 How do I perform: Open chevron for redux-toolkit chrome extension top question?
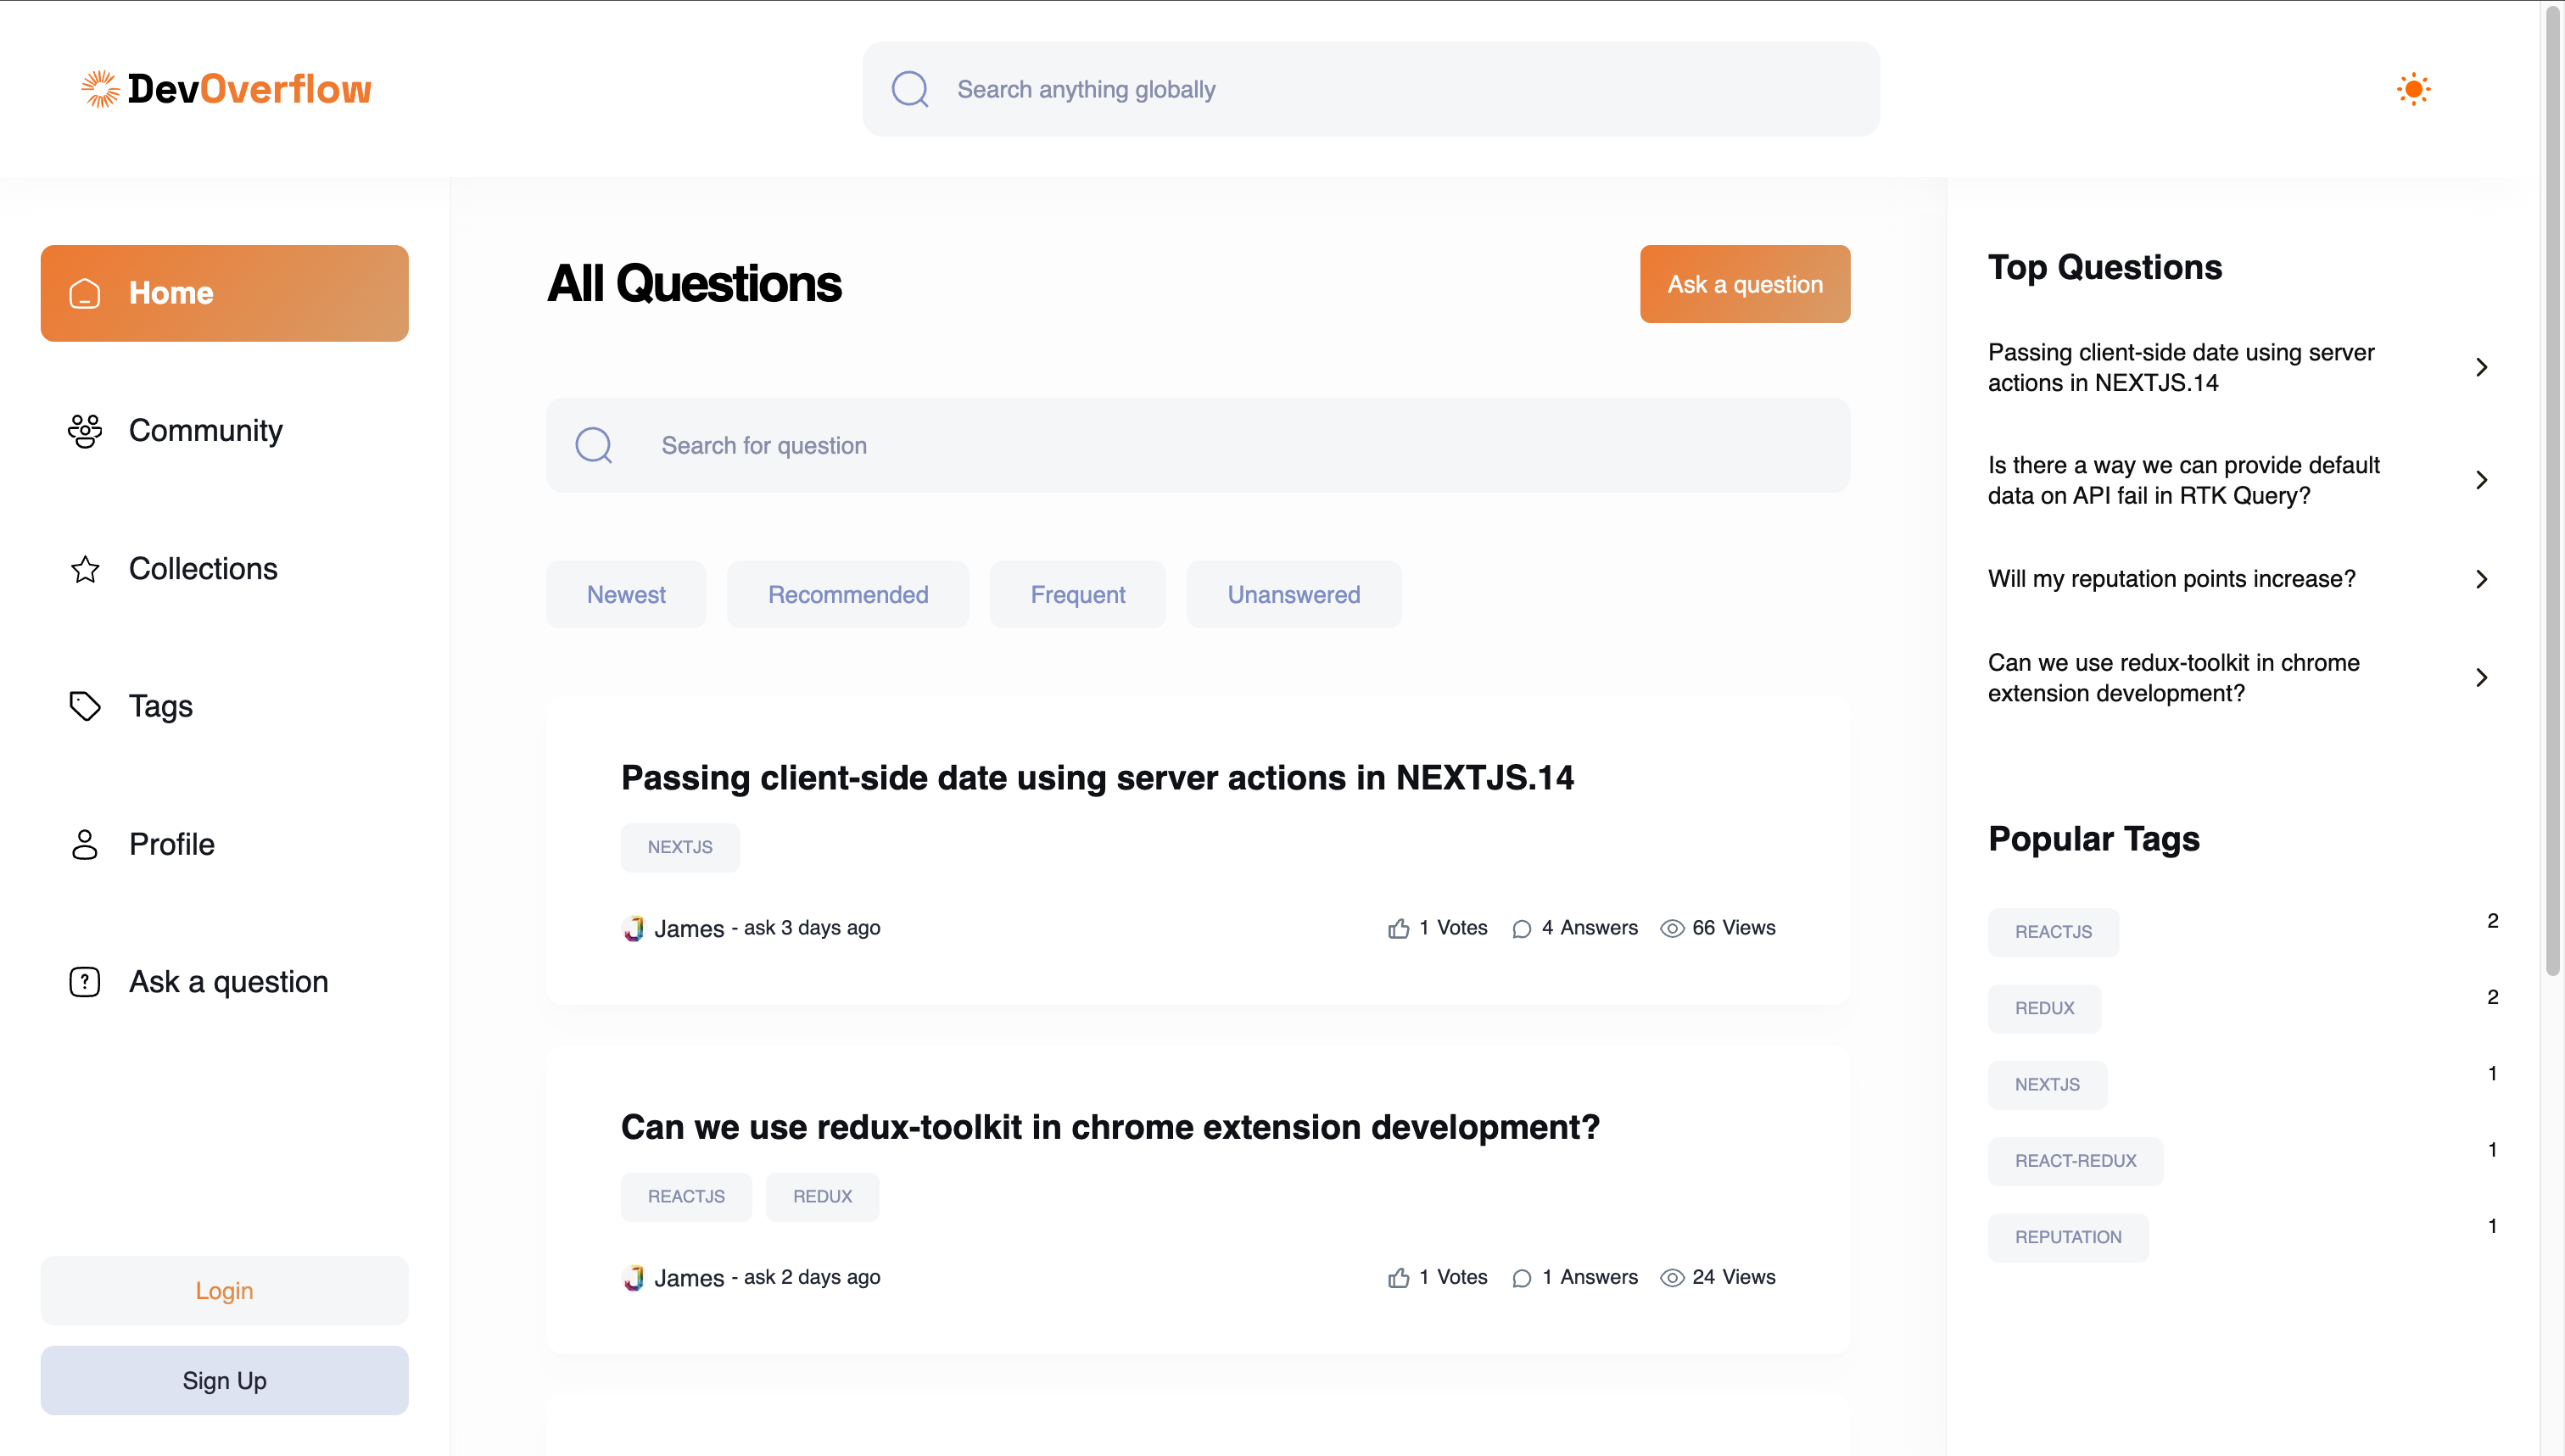[2481, 678]
